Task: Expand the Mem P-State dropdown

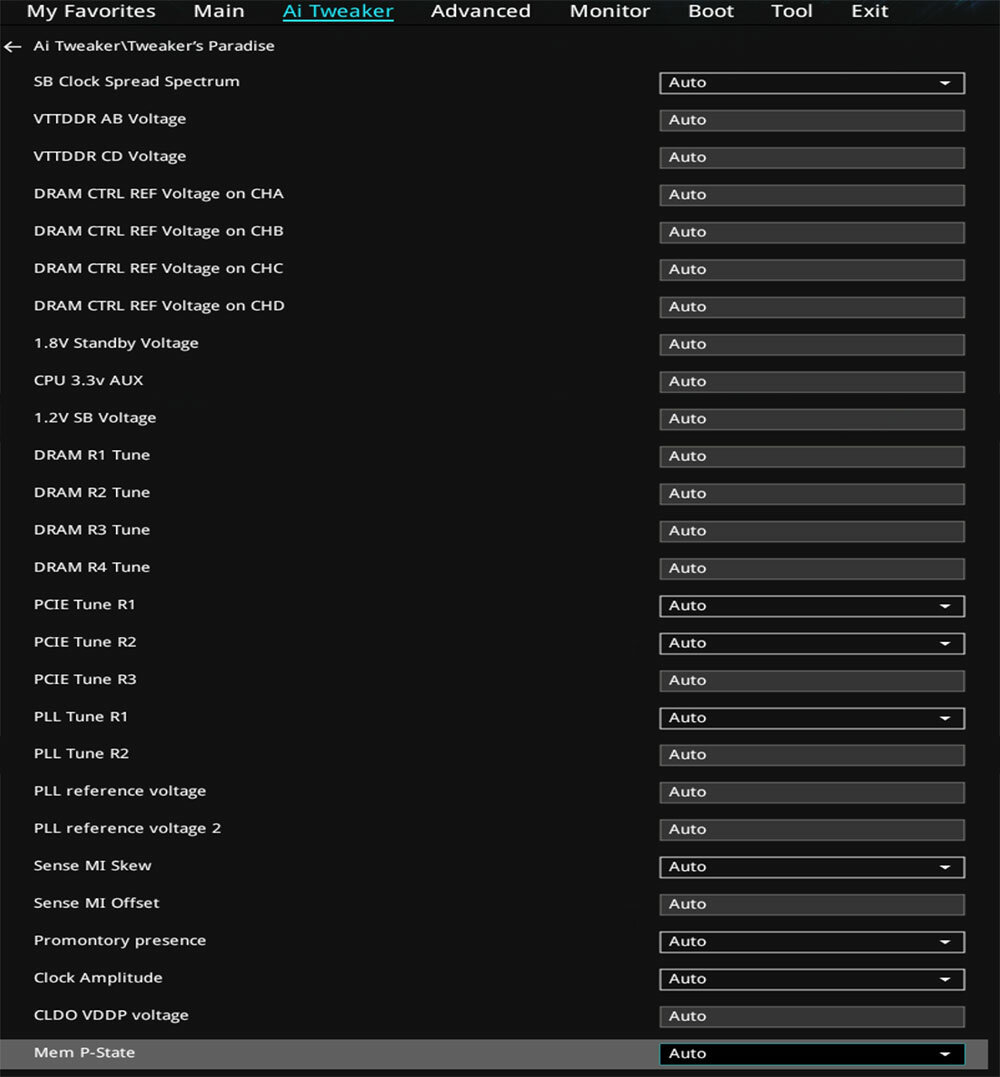Action: tap(812, 1054)
